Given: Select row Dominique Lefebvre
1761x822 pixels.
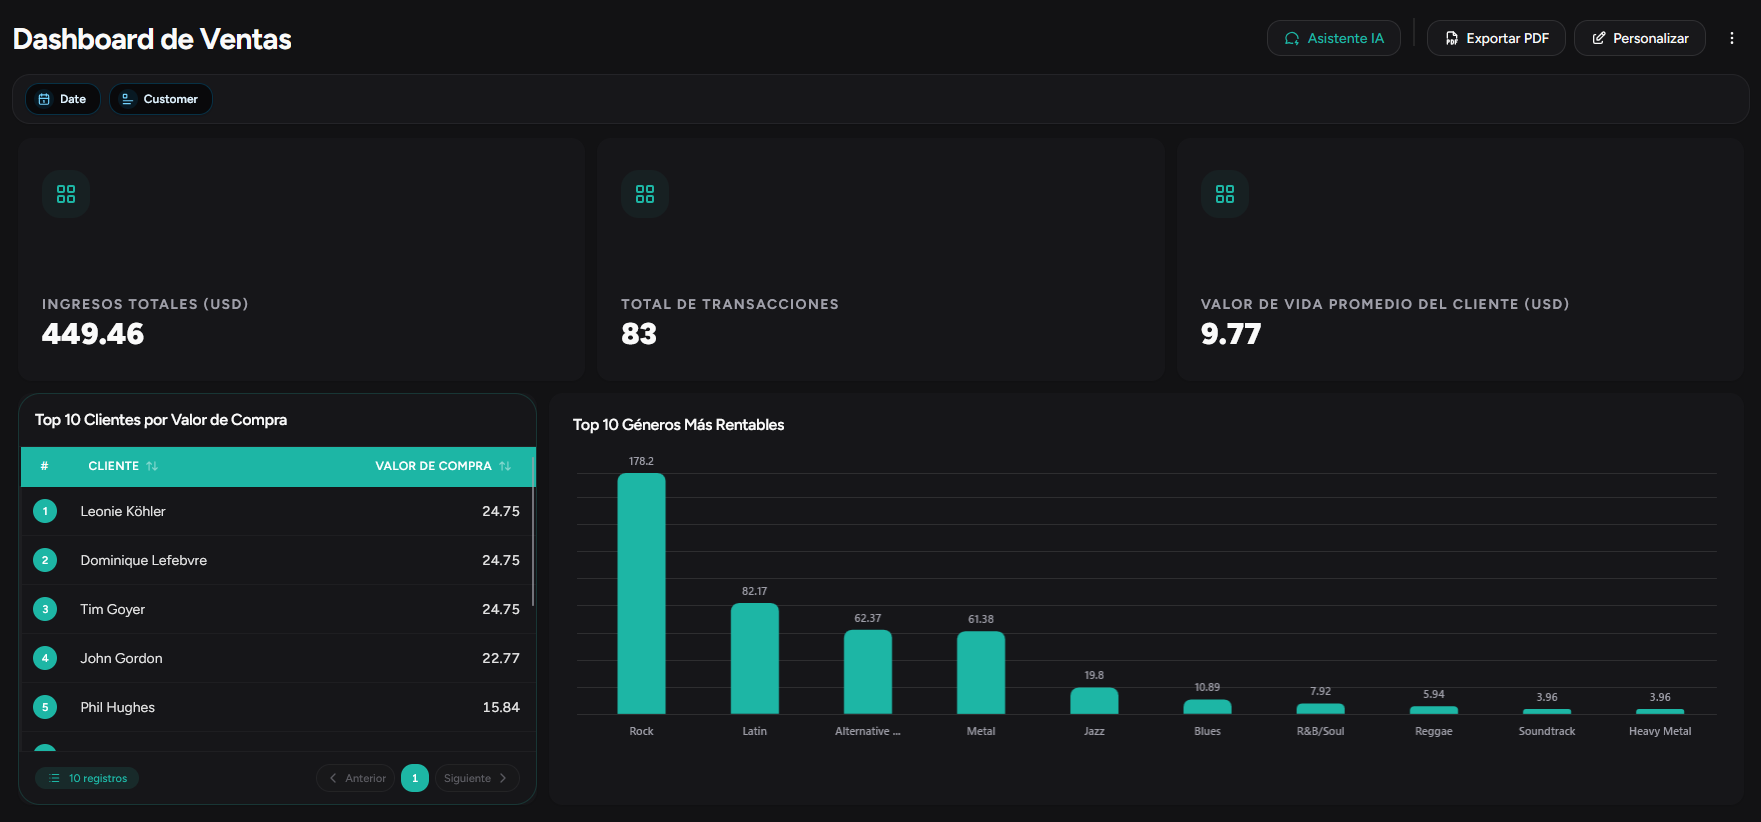Looking at the screenshot, I should tap(277, 560).
